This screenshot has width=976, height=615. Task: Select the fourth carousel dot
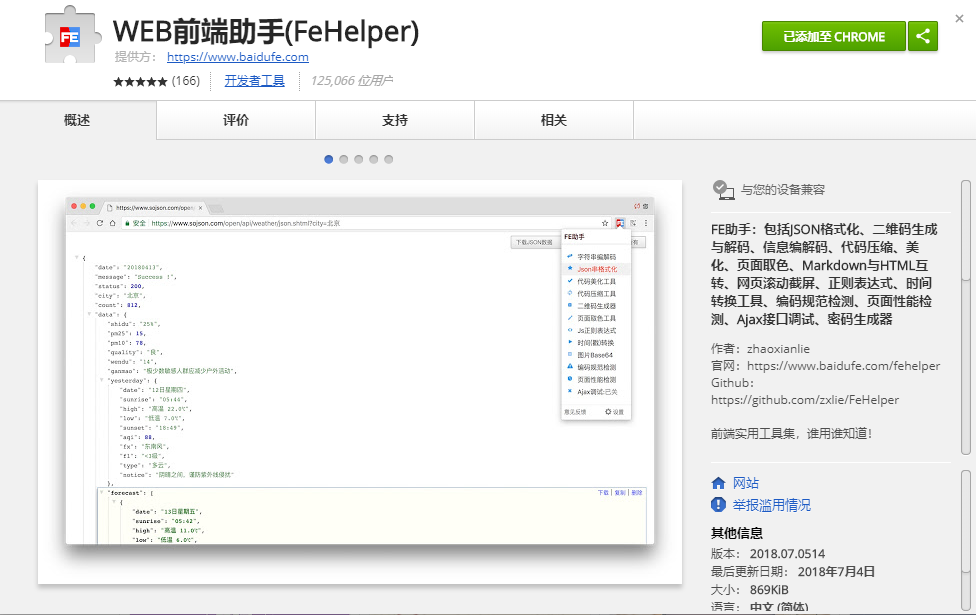click(373, 159)
